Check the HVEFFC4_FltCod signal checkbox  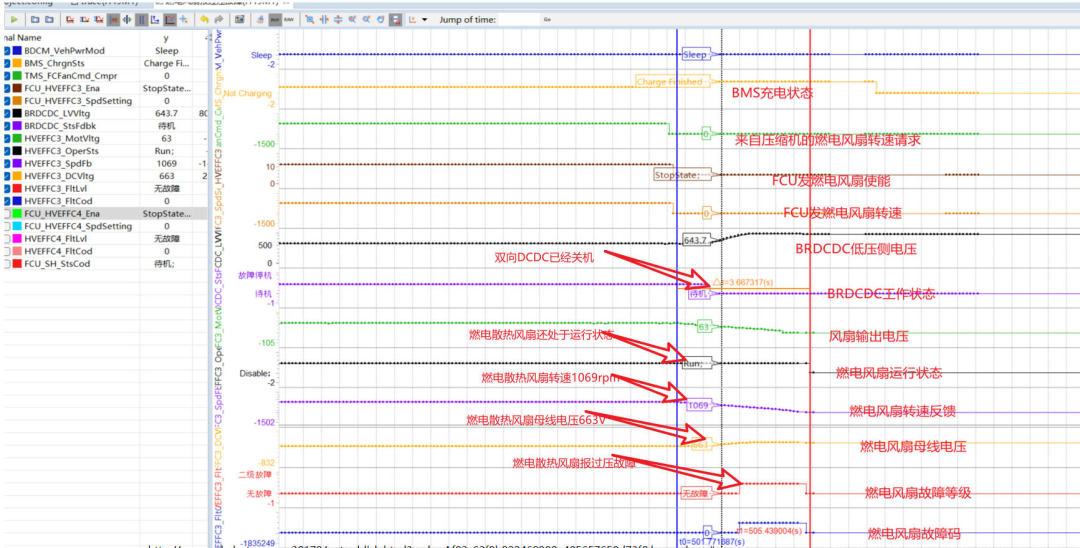pos(7,251)
